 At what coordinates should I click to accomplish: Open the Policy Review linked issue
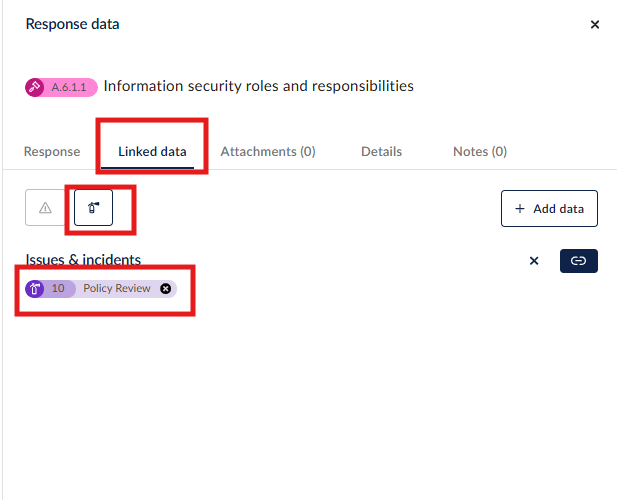117,288
